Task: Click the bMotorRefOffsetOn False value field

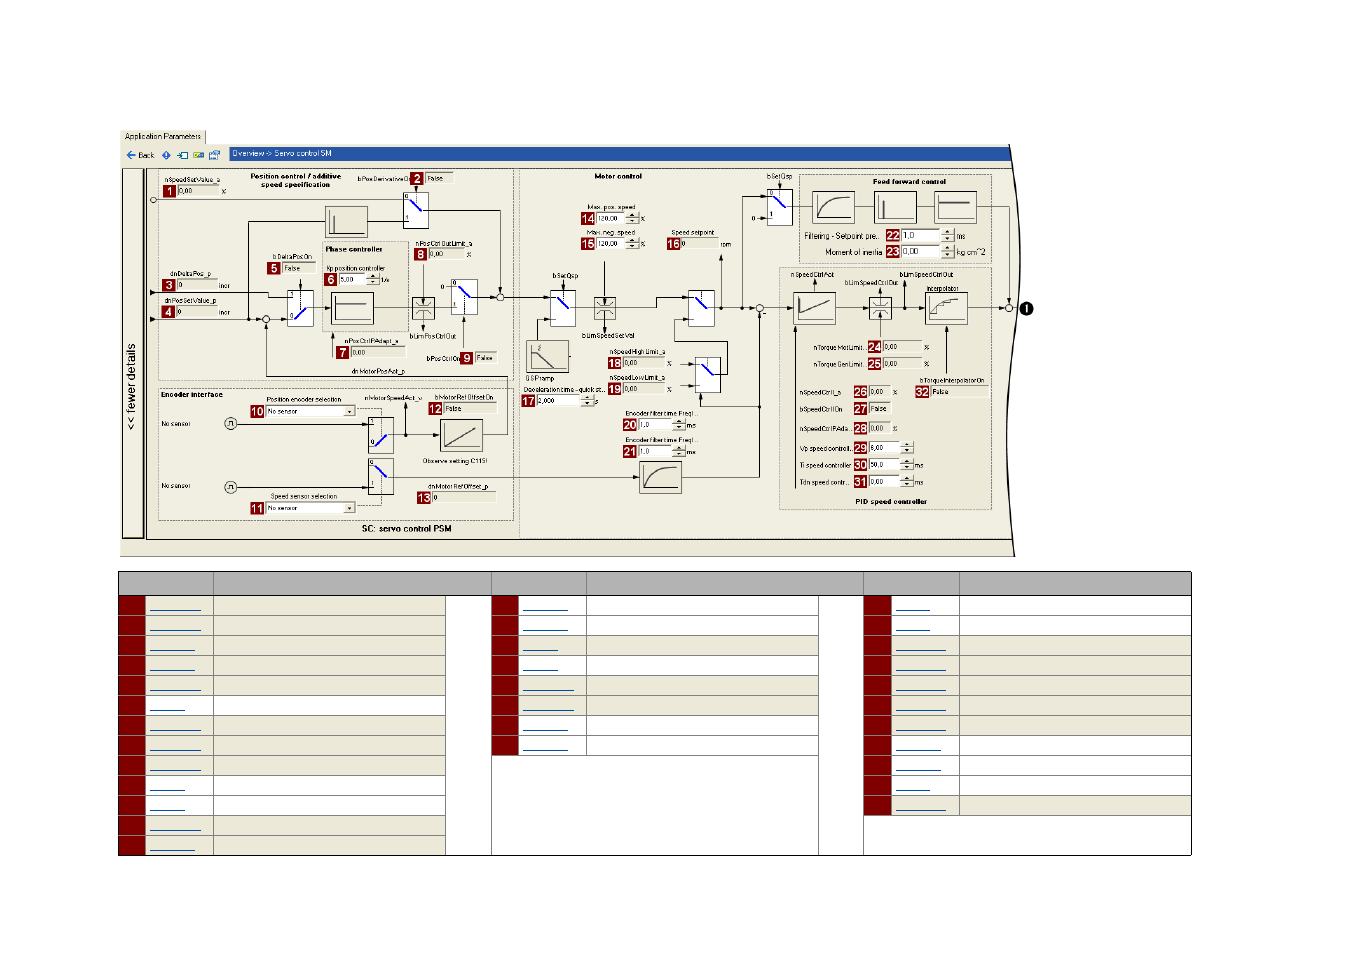Action: (469, 408)
